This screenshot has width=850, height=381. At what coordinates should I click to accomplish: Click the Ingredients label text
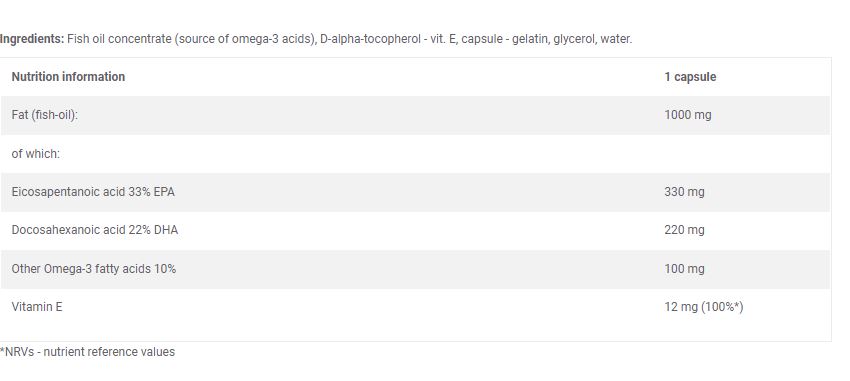point(32,39)
